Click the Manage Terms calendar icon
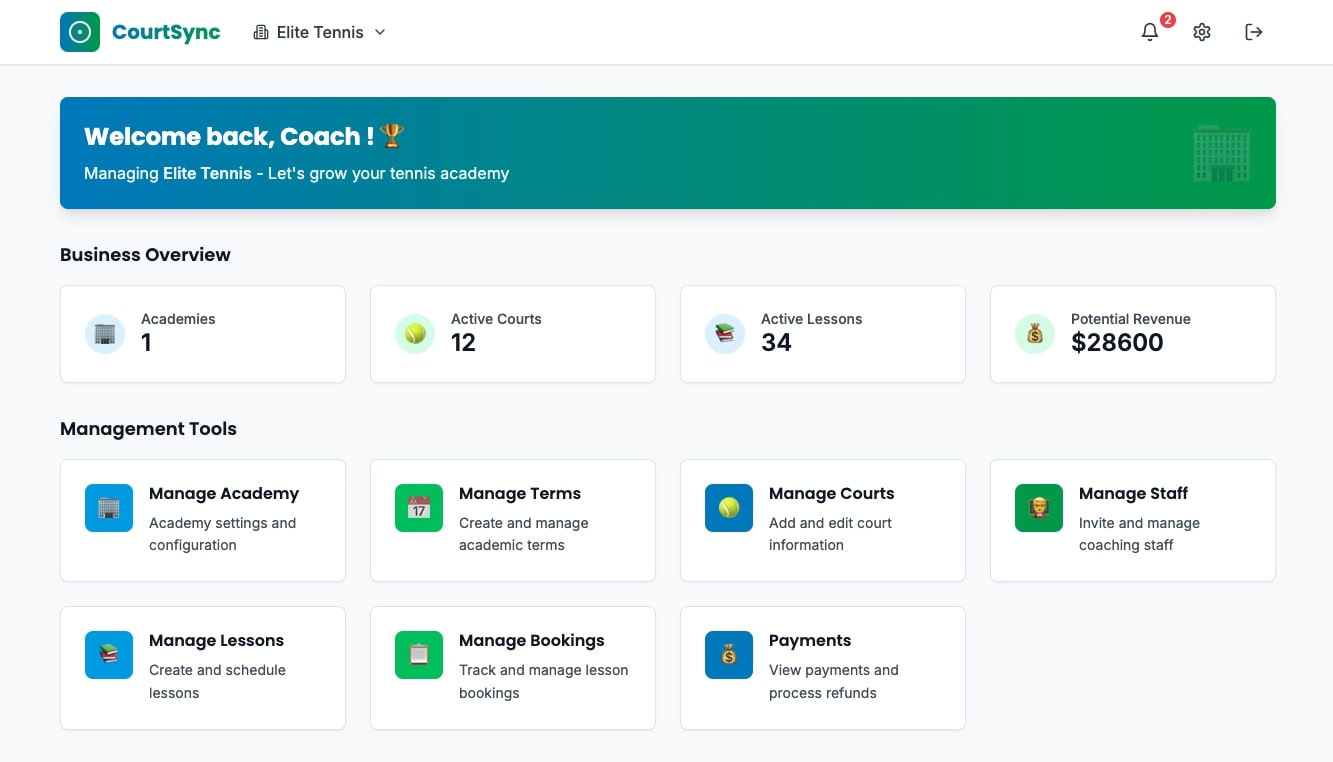The height and width of the screenshot is (762, 1333). [x=419, y=508]
